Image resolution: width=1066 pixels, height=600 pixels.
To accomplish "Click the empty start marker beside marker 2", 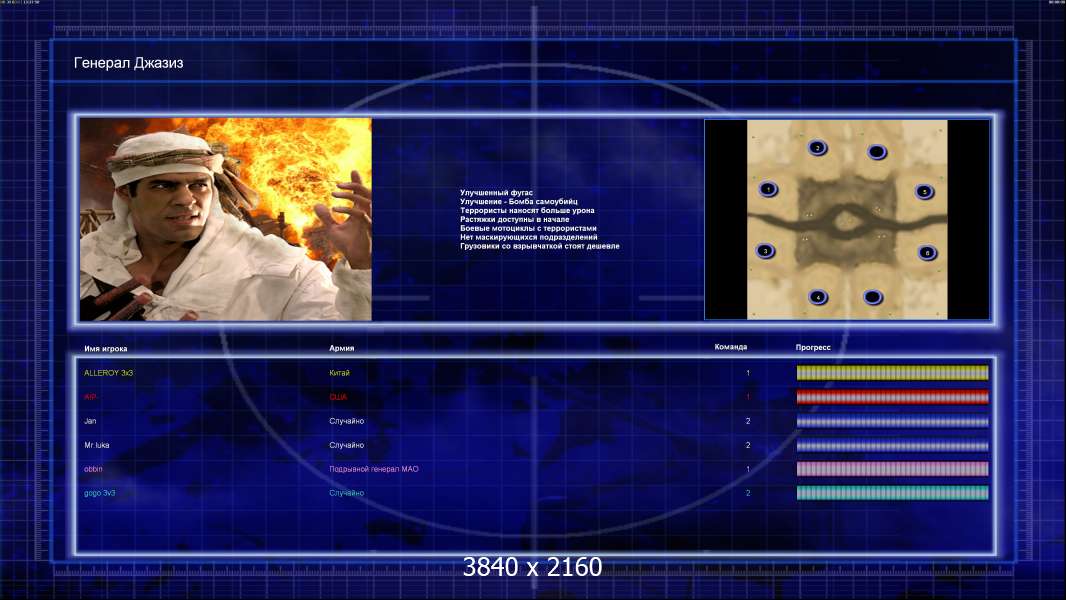I will [x=877, y=152].
